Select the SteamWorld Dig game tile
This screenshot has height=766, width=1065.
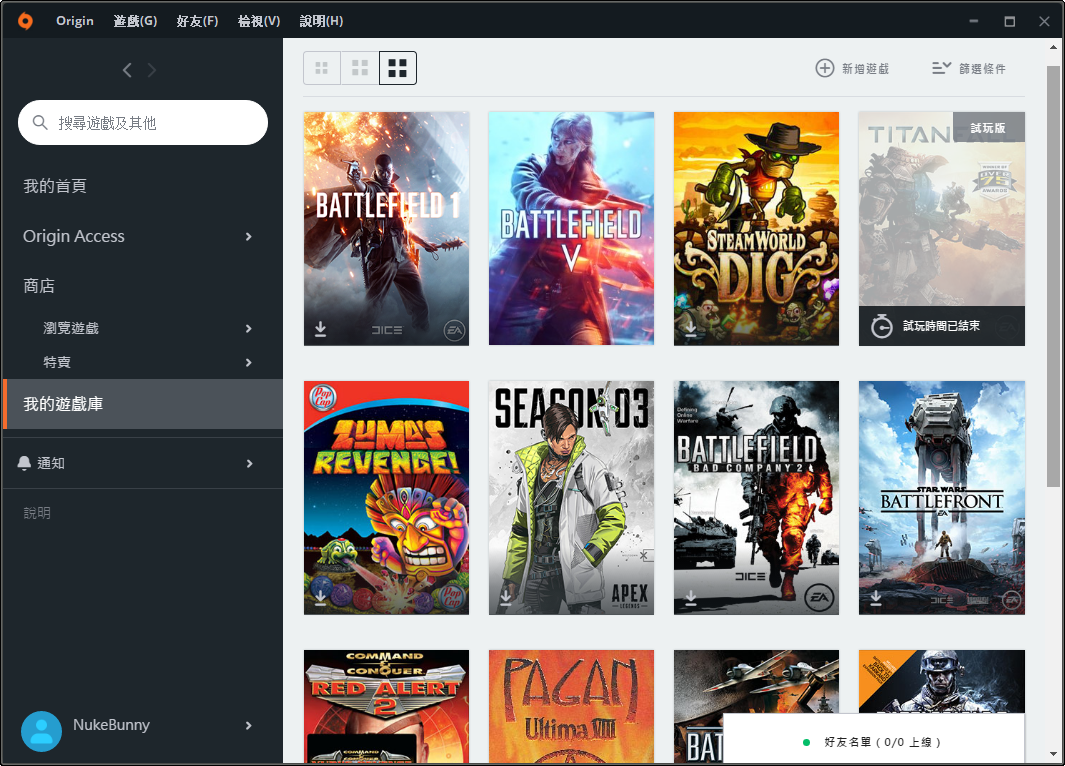pyautogui.click(x=756, y=229)
